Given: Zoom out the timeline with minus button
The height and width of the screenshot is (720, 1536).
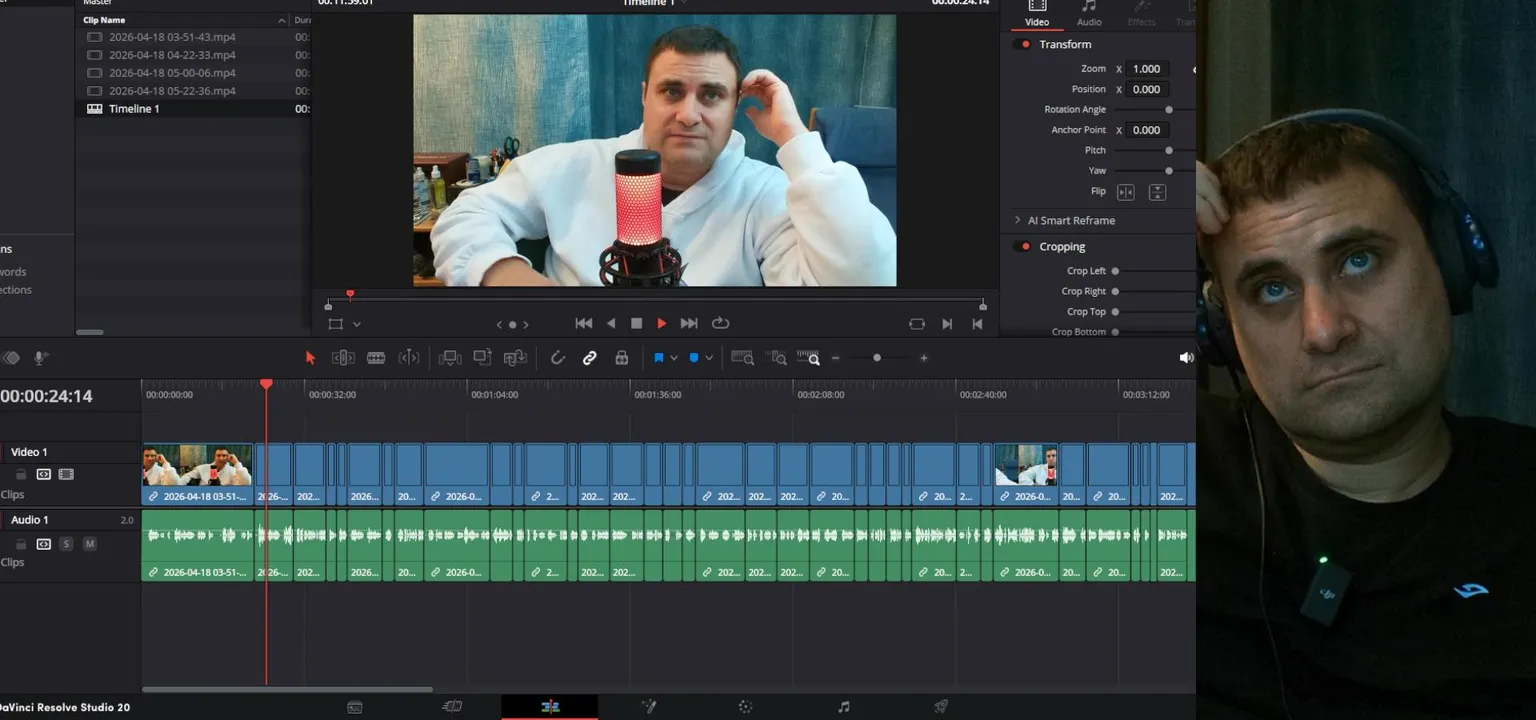Looking at the screenshot, I should pos(836,358).
